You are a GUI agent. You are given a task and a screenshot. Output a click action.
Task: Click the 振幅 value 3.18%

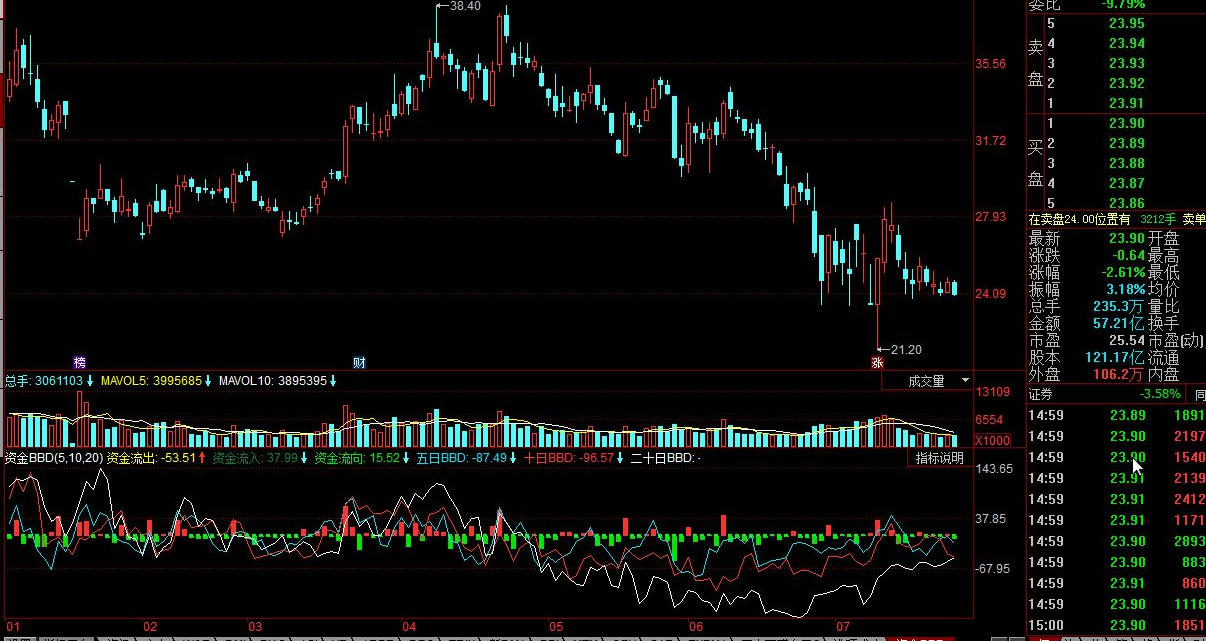1125,290
